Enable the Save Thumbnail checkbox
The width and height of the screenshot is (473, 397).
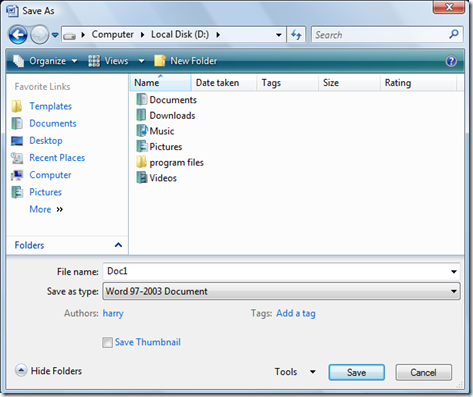[107, 342]
